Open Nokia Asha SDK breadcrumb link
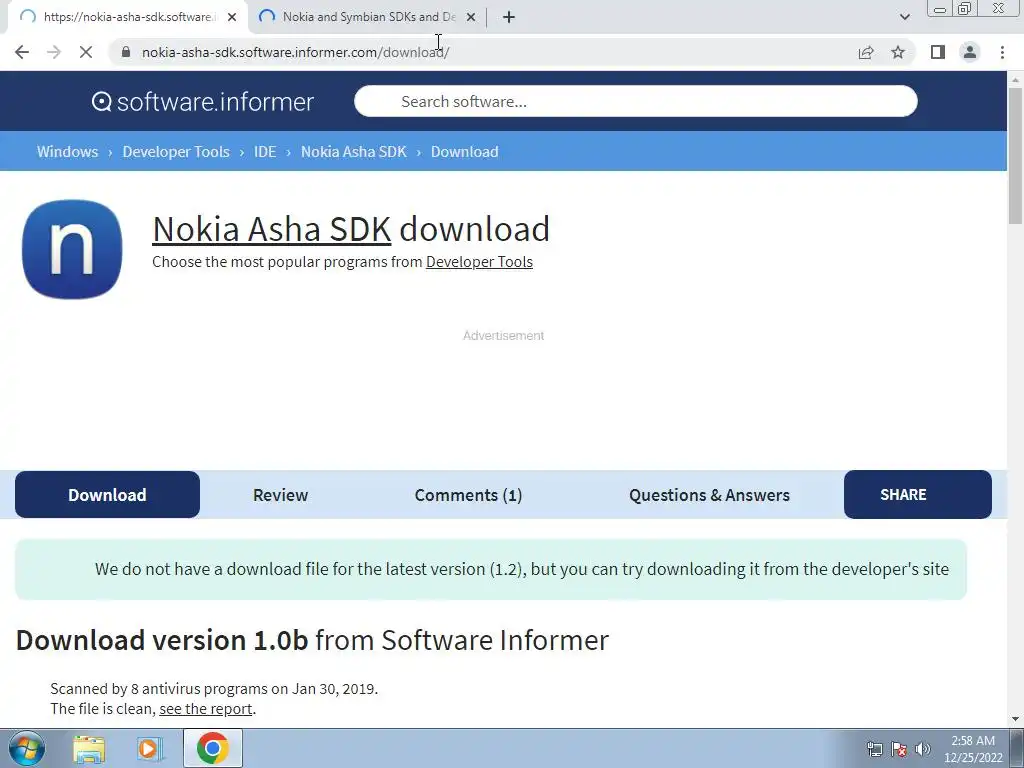The height and width of the screenshot is (768, 1024). 353,152
